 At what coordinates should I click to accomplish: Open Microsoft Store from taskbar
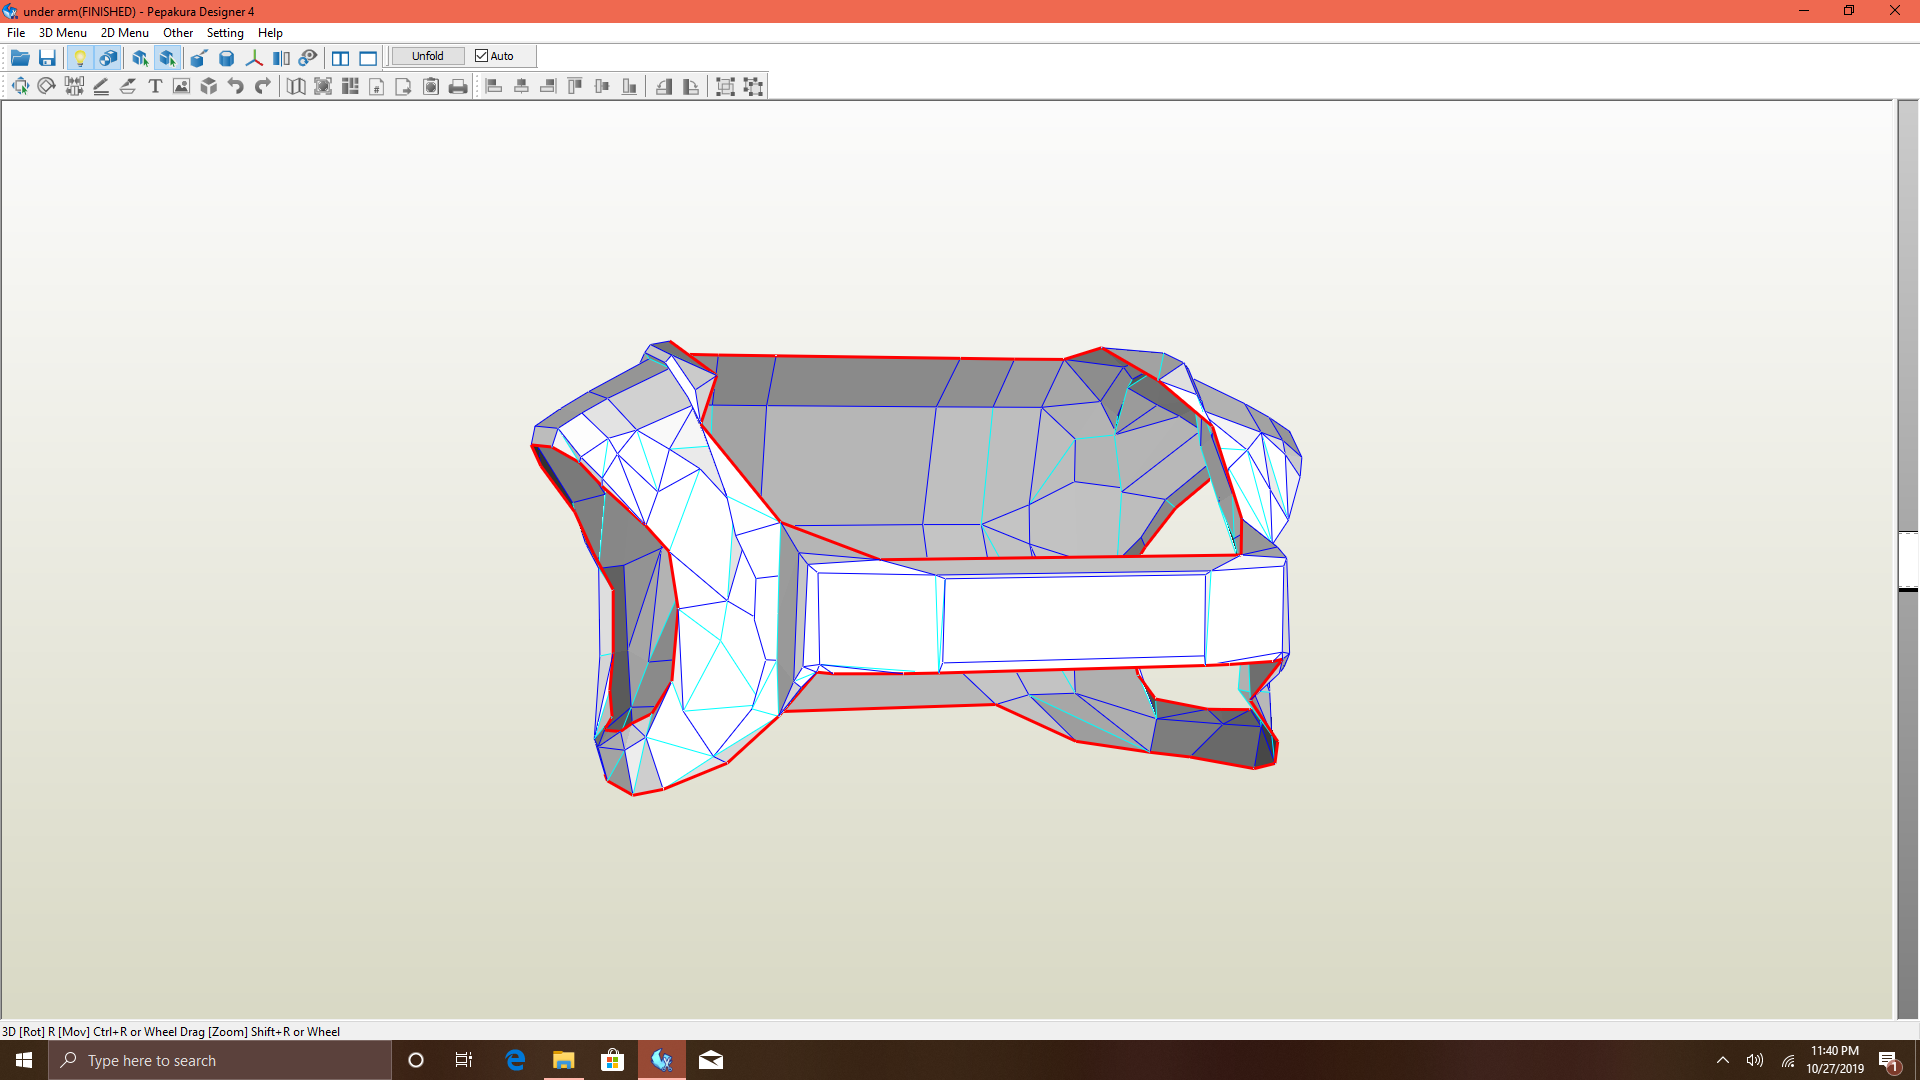[x=613, y=1060]
